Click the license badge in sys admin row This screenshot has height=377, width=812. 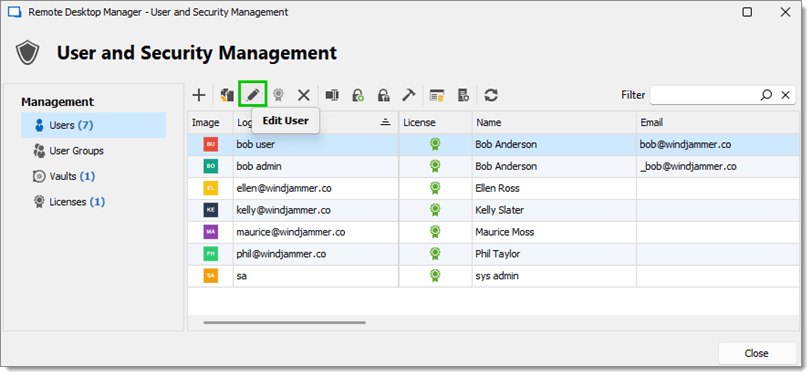click(x=435, y=276)
